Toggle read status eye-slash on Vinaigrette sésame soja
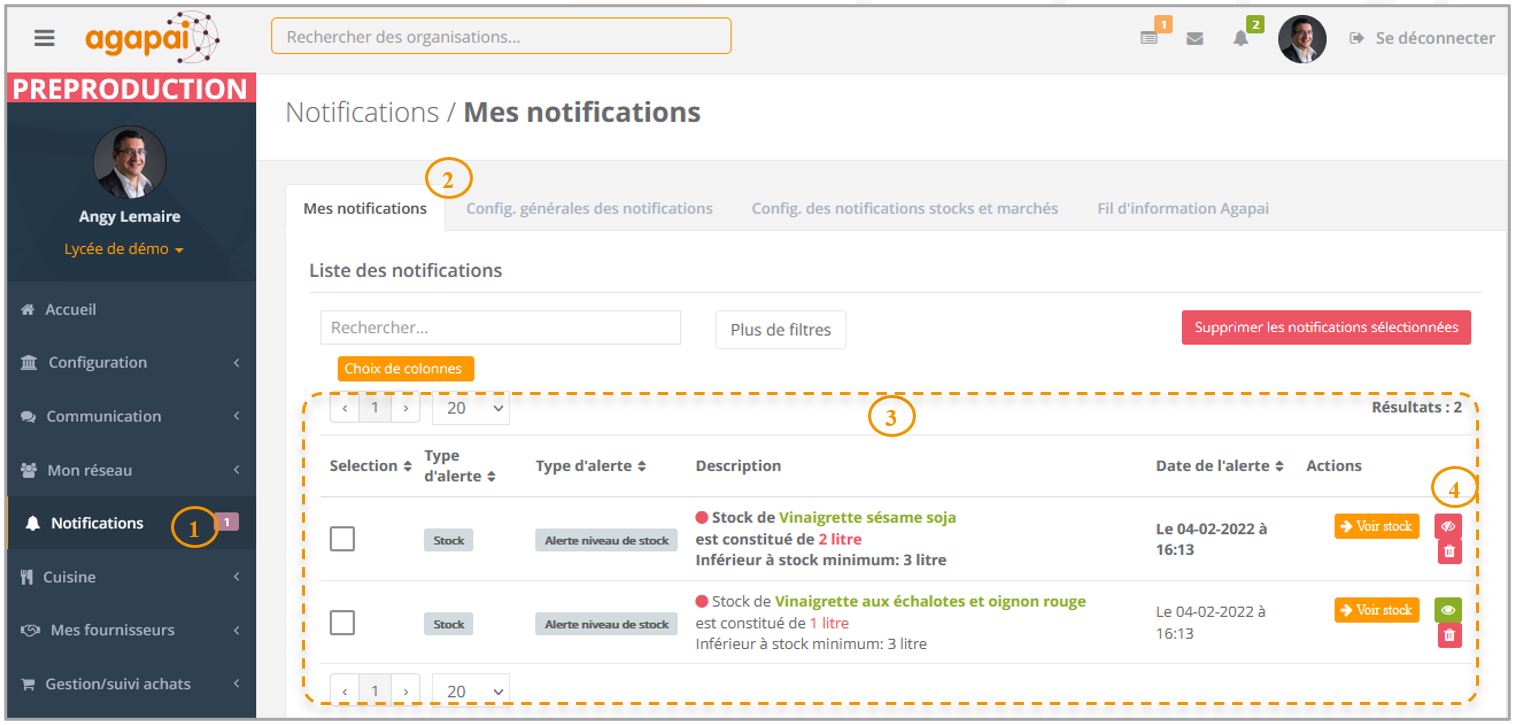The height and width of the screenshot is (725, 1513). coord(1449,526)
